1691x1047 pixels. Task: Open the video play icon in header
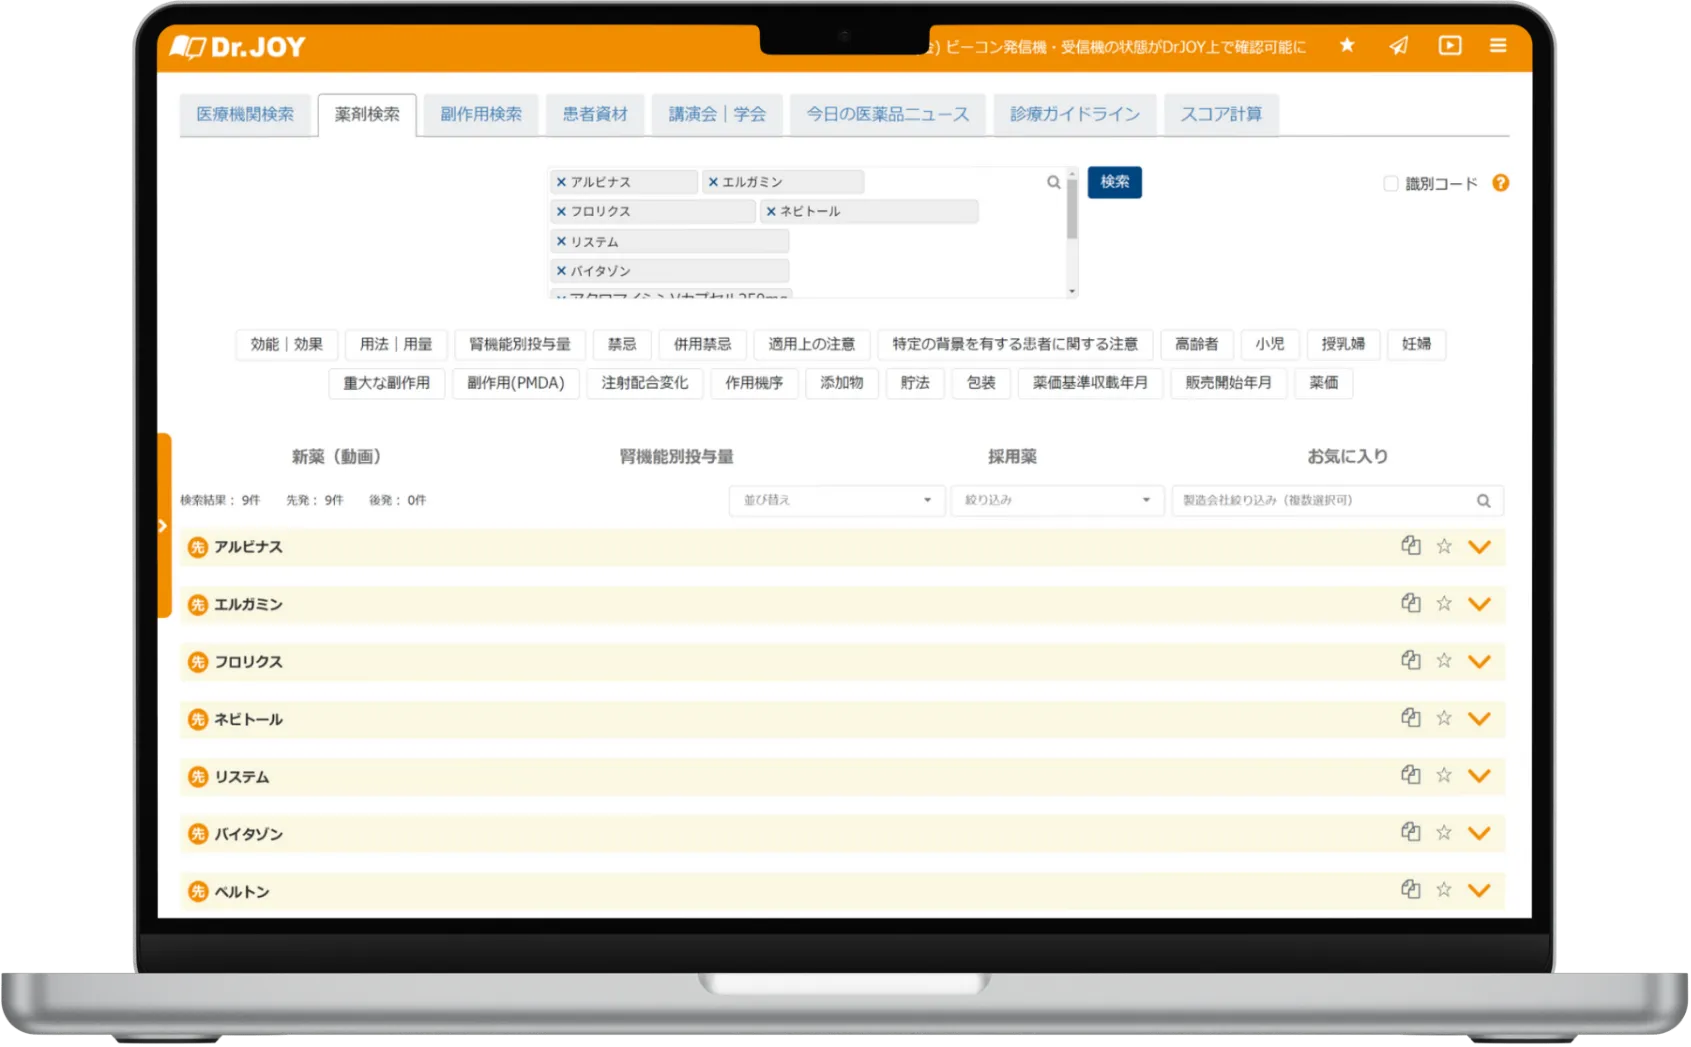click(1449, 45)
